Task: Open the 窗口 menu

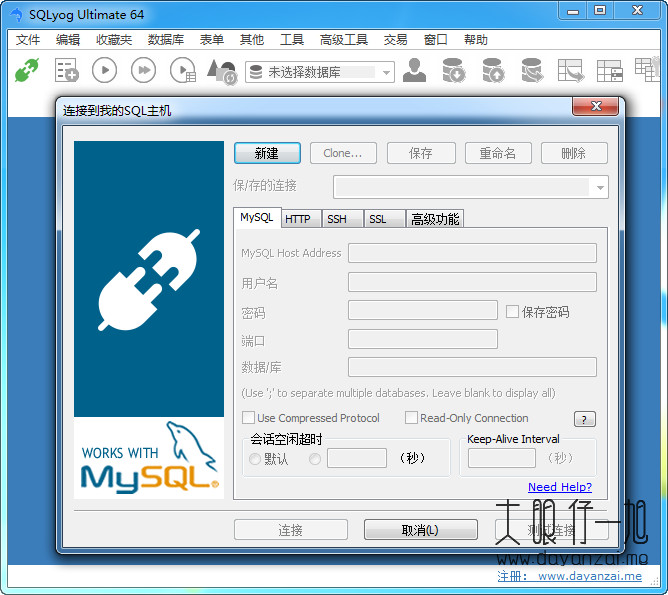Action: [435, 40]
